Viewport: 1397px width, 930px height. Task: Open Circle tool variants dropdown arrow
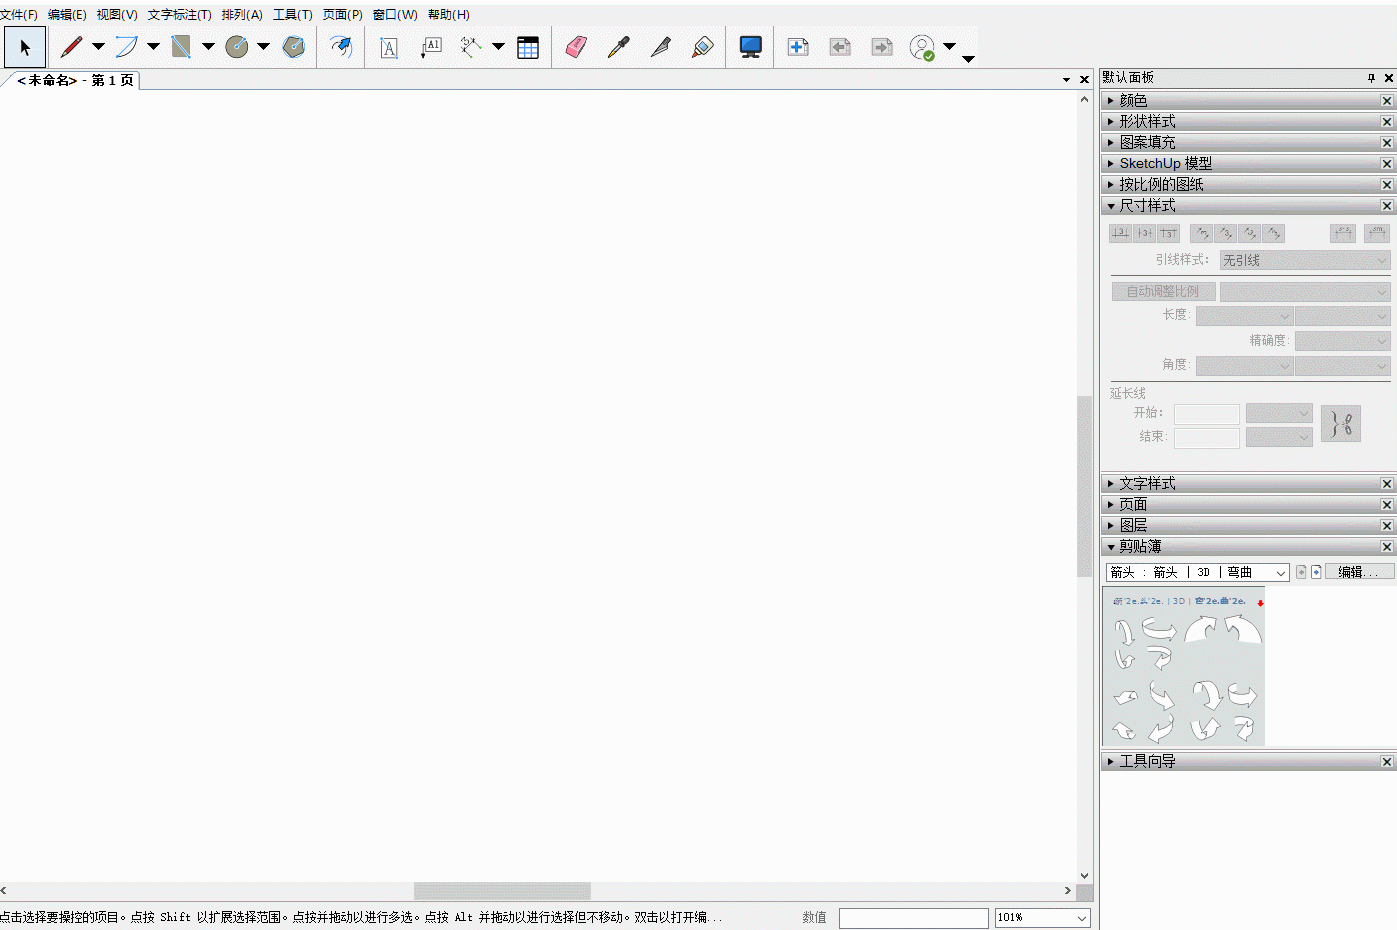(x=263, y=46)
